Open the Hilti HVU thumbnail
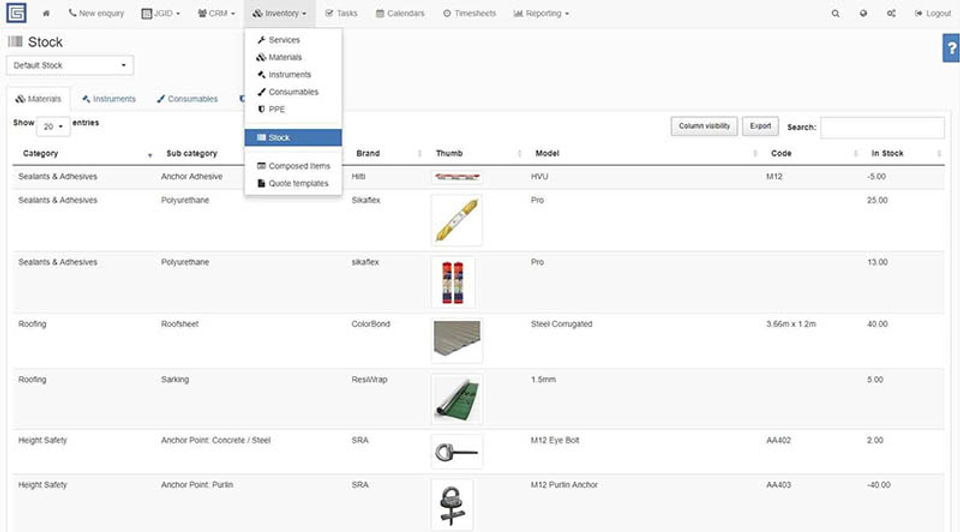The height and width of the screenshot is (532, 960). tap(457, 177)
